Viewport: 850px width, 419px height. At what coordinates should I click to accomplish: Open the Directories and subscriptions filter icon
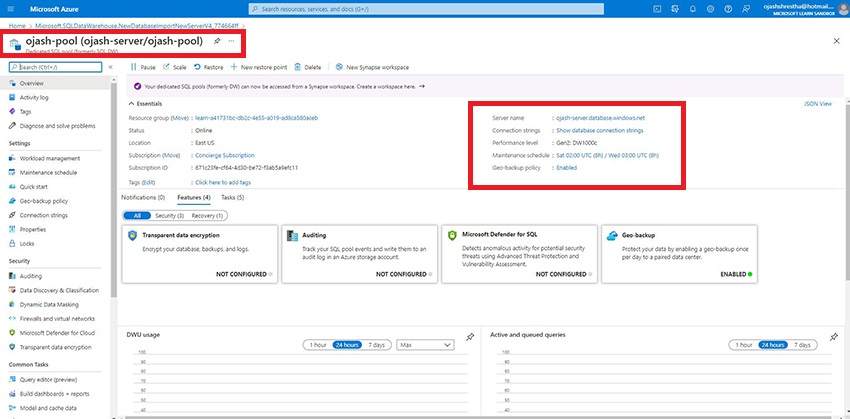pos(675,9)
